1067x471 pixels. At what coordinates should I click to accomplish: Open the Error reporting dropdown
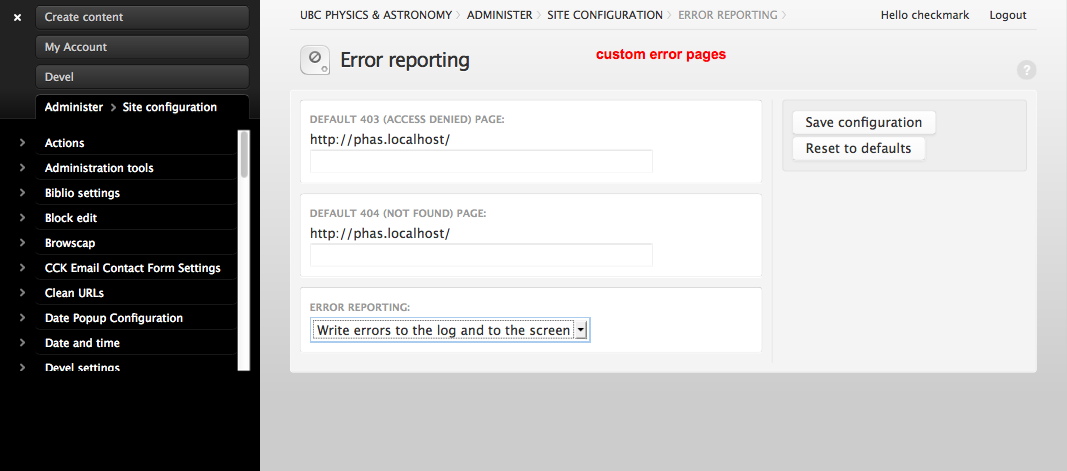449,330
